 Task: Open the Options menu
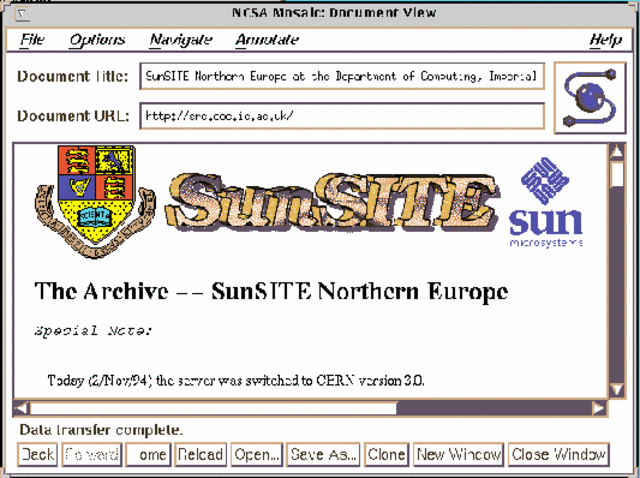point(97,40)
